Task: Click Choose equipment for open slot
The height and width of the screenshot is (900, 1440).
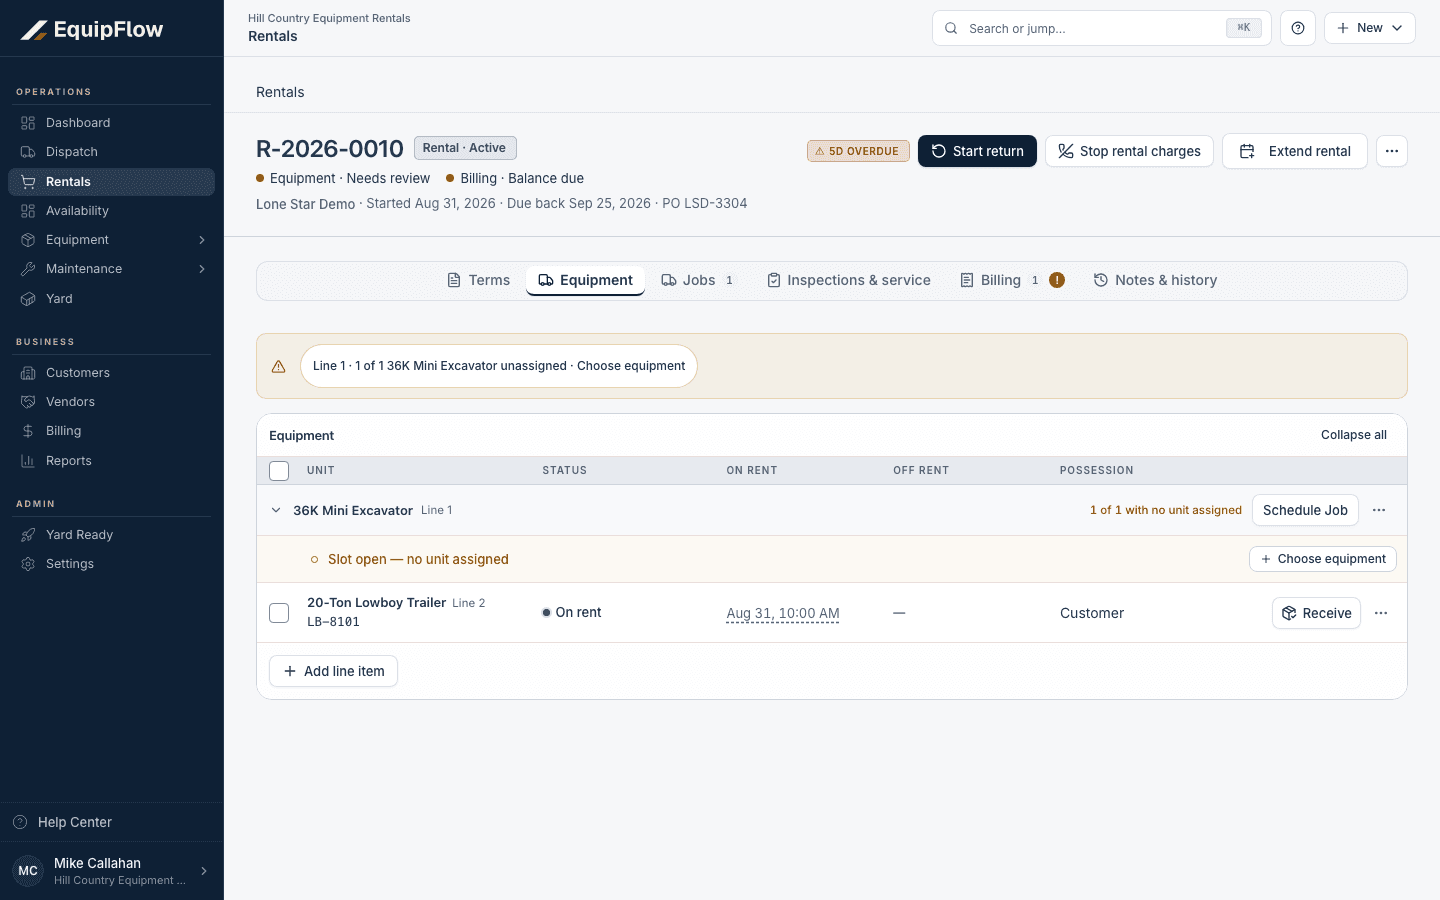Action: pyautogui.click(x=1322, y=559)
